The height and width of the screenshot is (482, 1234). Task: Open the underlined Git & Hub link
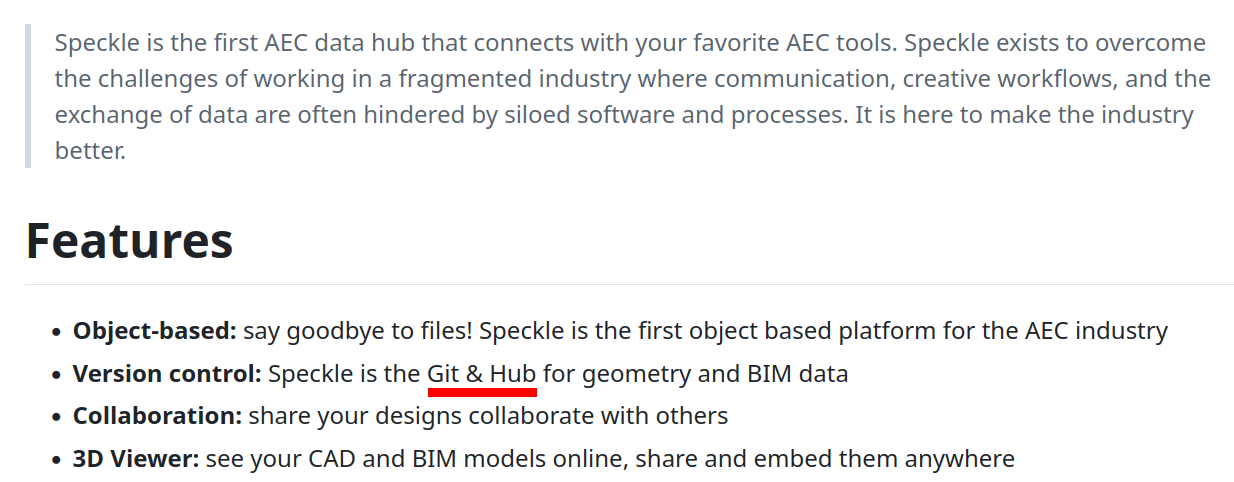coord(481,374)
